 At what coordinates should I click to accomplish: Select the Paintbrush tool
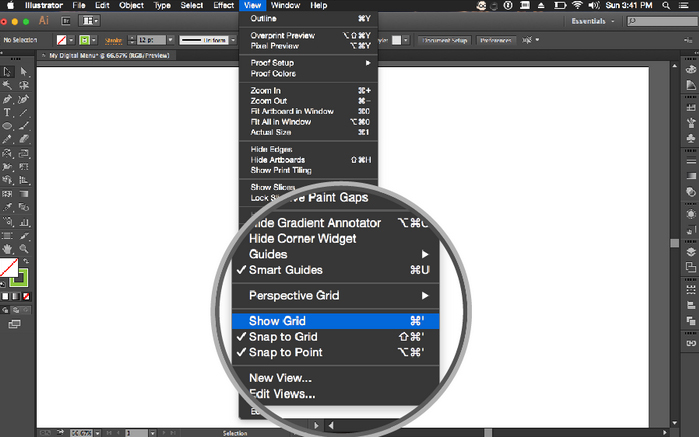(x=24, y=126)
